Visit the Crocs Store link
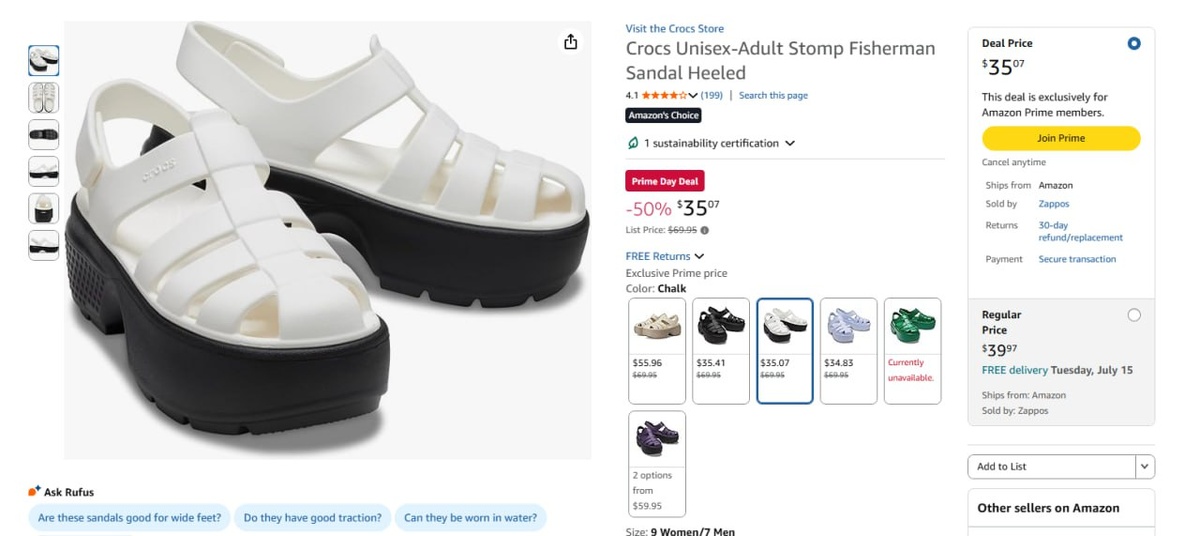This screenshot has height=536, width=1200. pos(674,28)
